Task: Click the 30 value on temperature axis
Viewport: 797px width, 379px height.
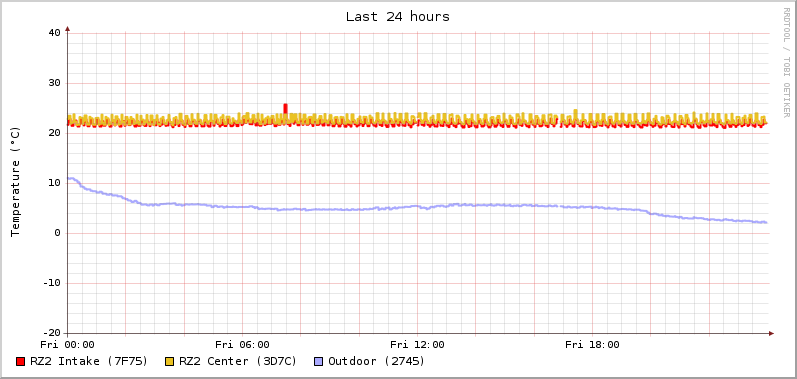Action: [x=54, y=83]
